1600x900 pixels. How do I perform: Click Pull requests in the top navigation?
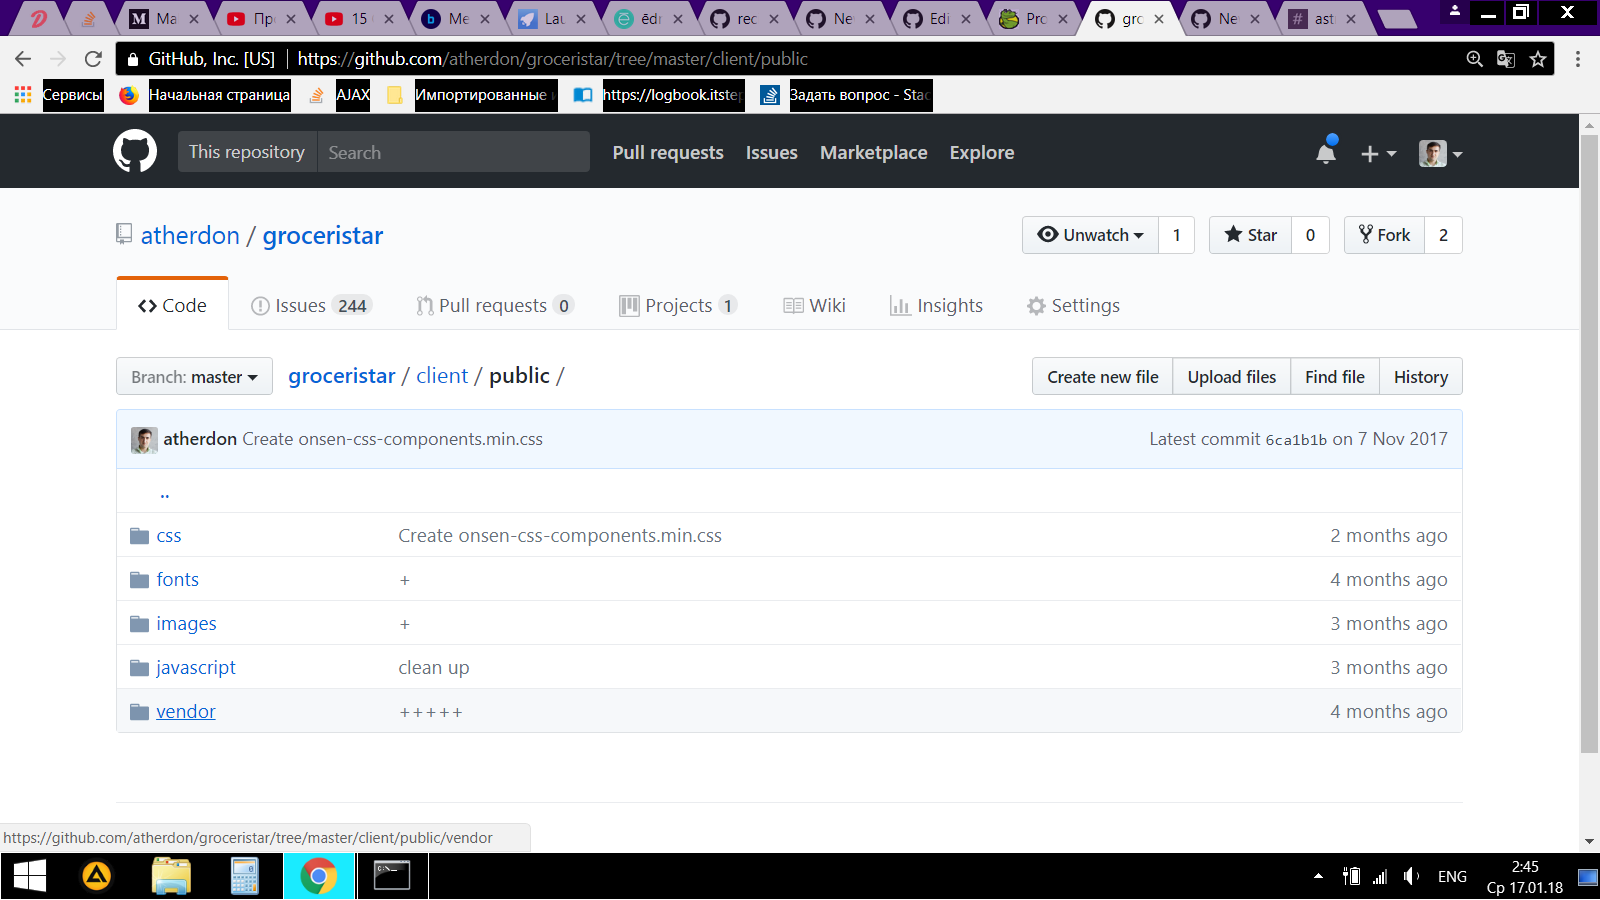coord(668,152)
